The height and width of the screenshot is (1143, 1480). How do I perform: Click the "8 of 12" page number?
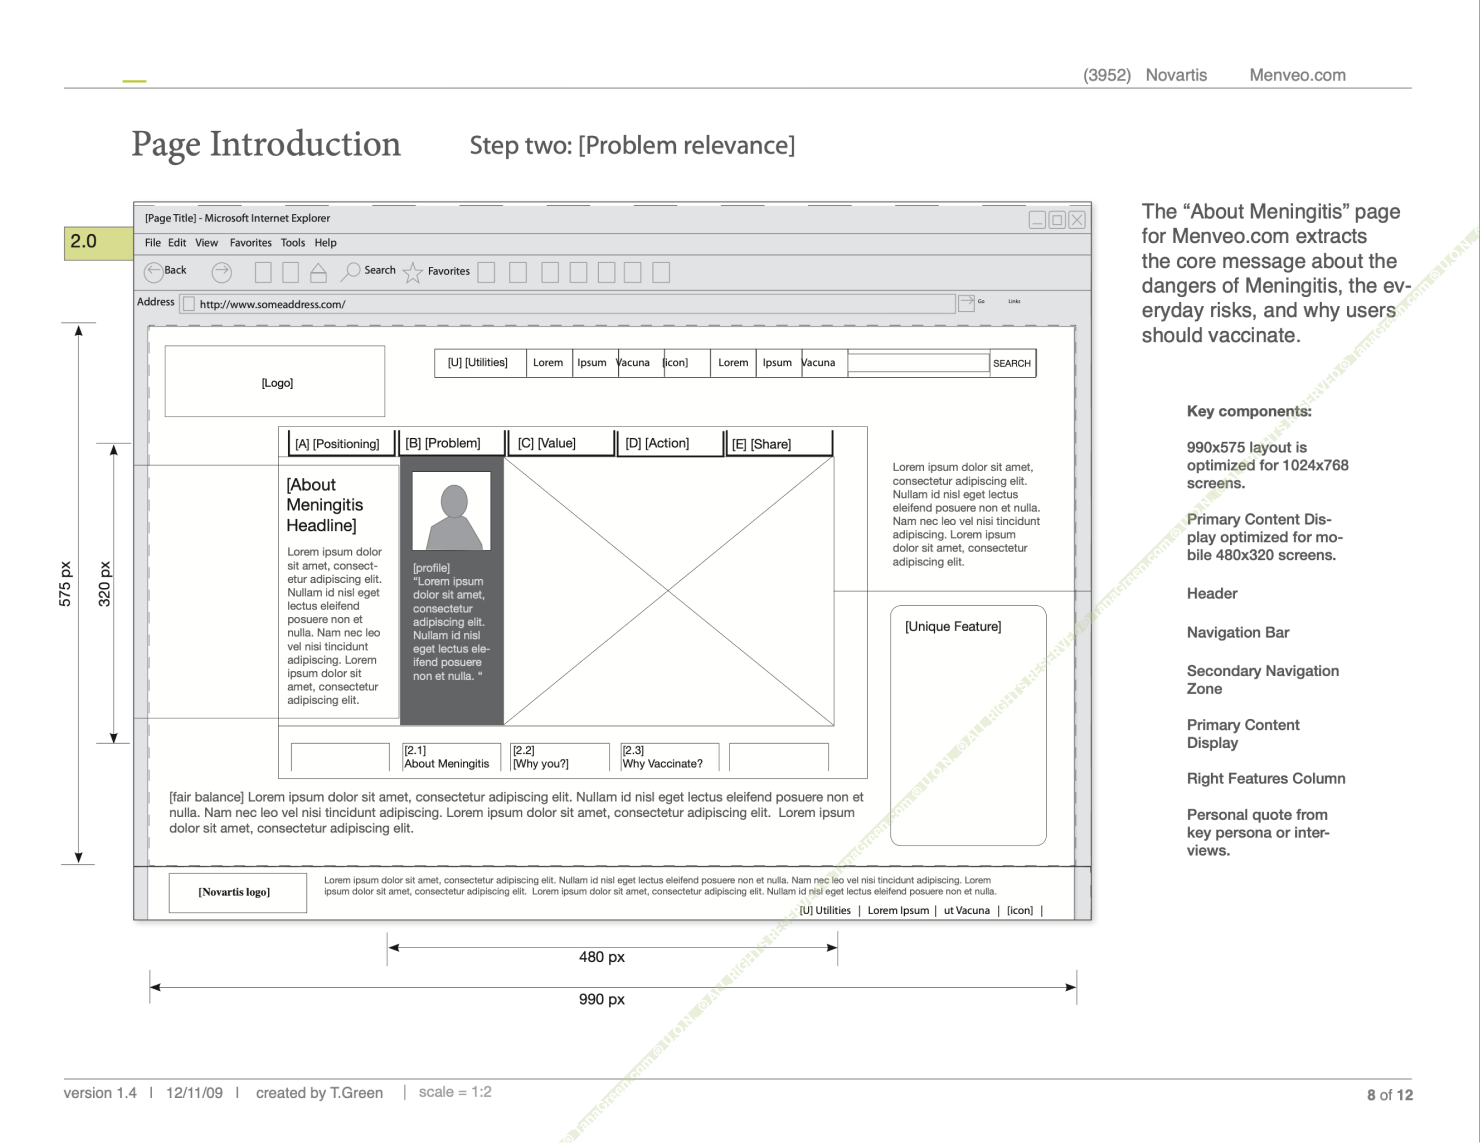[x=1390, y=1095]
